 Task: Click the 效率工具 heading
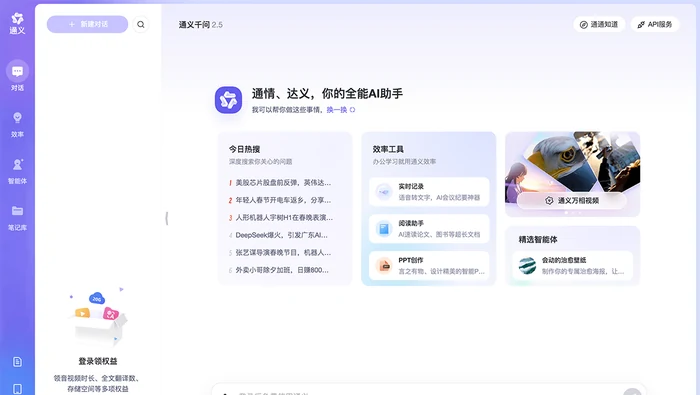pos(388,149)
